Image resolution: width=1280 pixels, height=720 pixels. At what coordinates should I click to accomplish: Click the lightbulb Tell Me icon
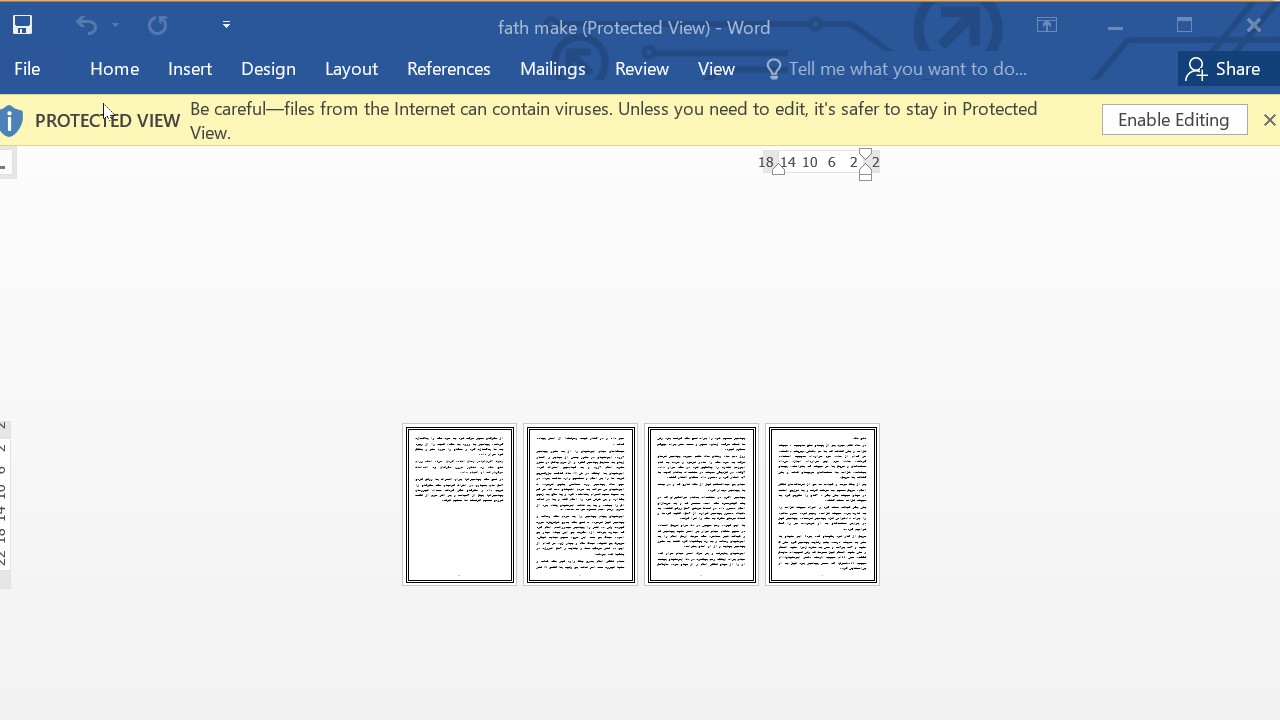click(x=773, y=69)
